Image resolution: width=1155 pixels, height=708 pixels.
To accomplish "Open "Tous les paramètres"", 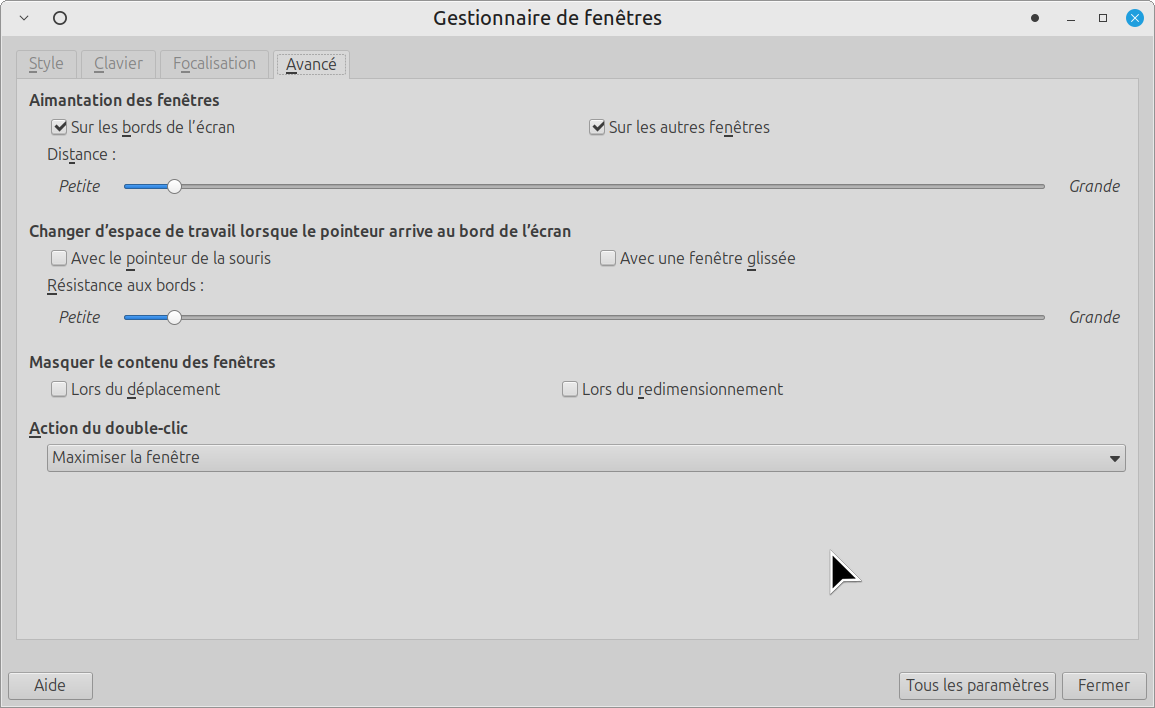I will [x=977, y=686].
